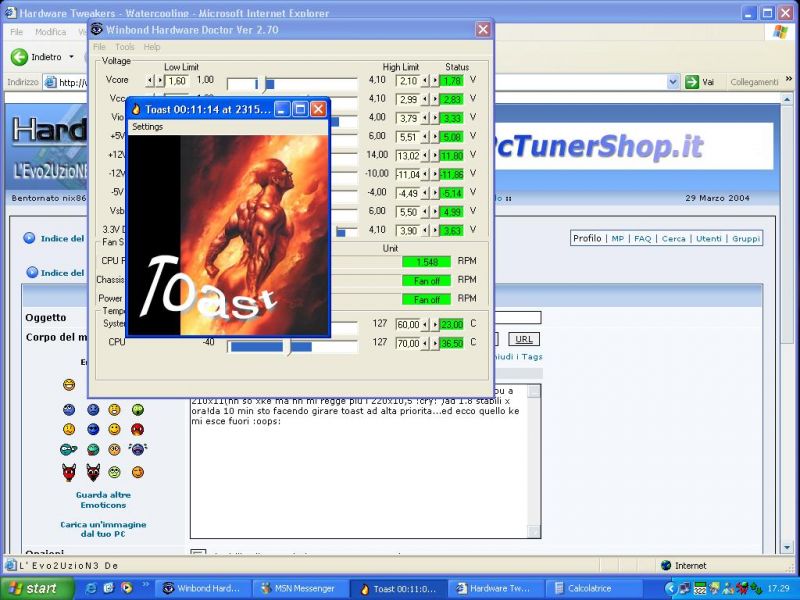
Task: Open Help menu in Hardware Doctor
Action: point(152,47)
